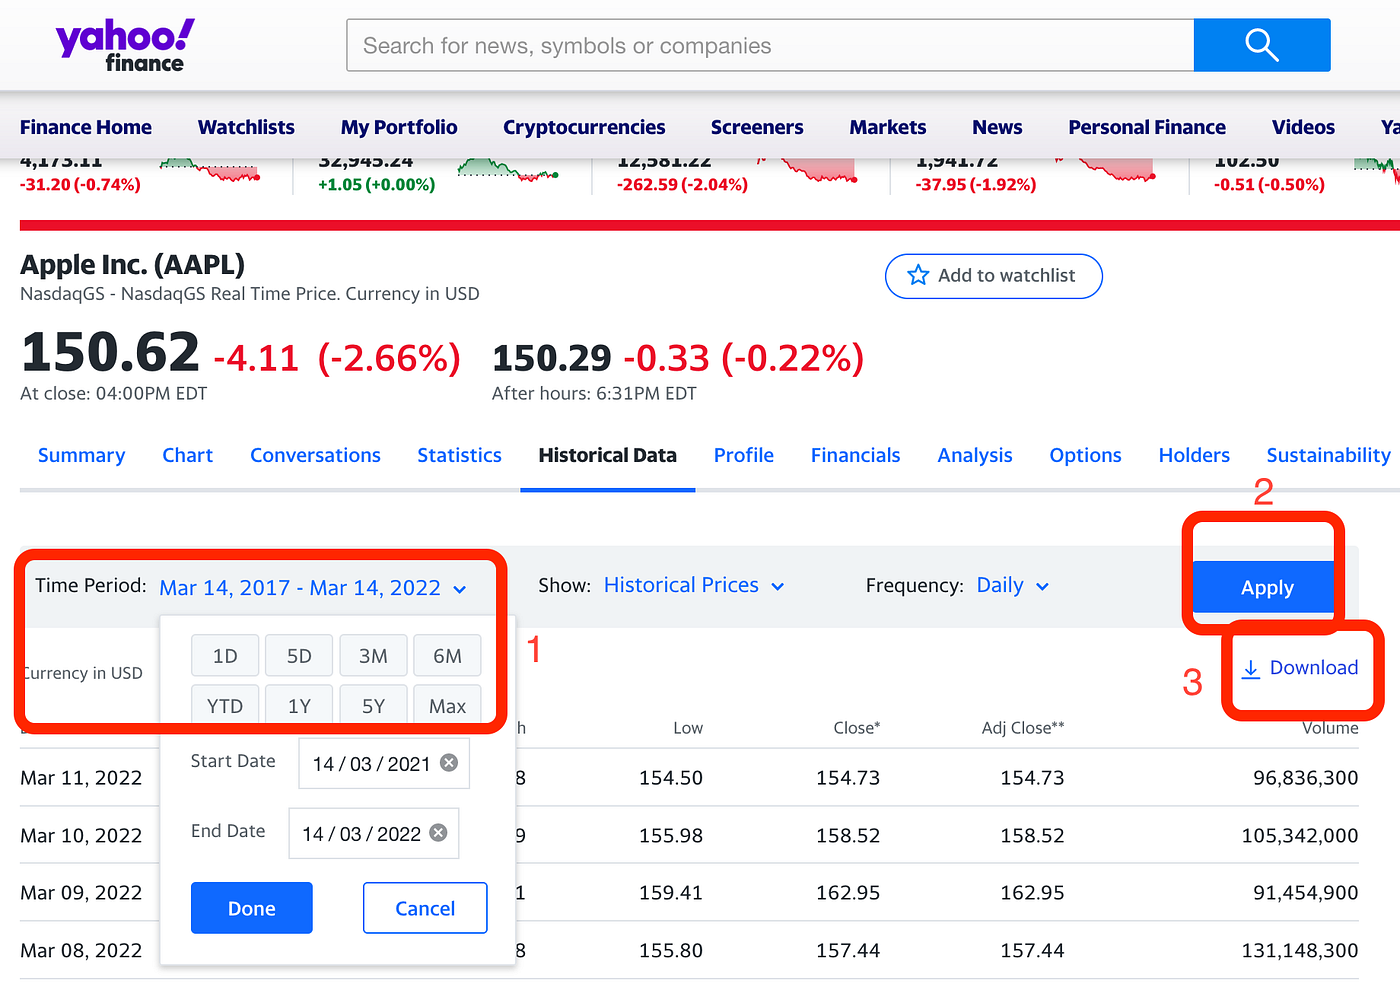Viewport: 1400px width, 994px height.
Task: Click the Apple Inc. (AAPL) heading
Action: [x=133, y=265]
